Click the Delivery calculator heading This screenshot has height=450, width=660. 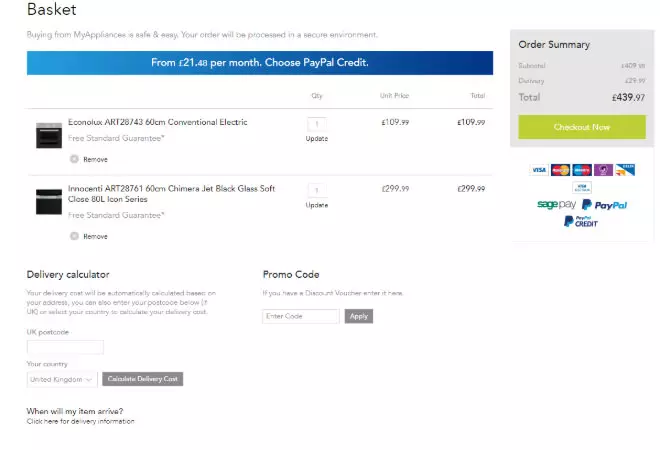coord(68,274)
